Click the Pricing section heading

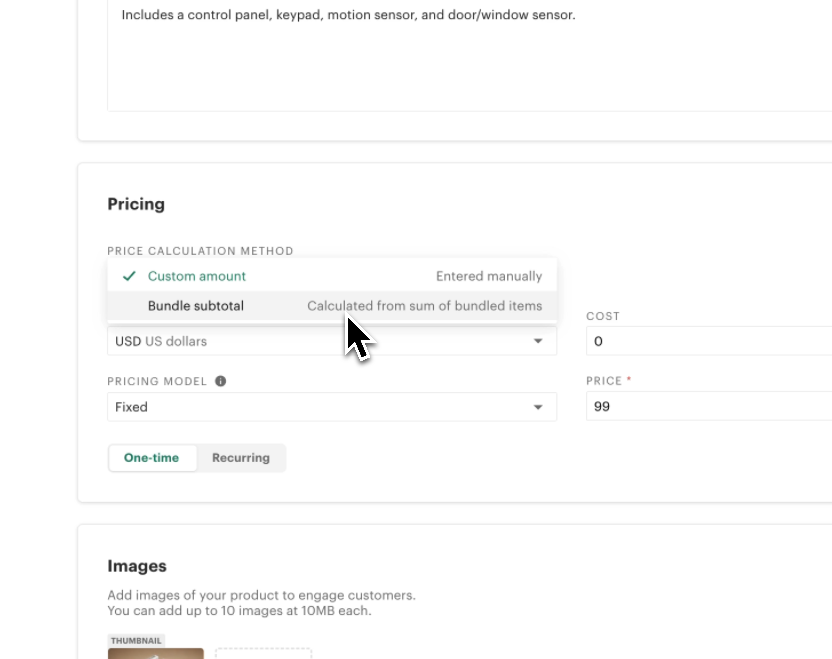pos(136,204)
